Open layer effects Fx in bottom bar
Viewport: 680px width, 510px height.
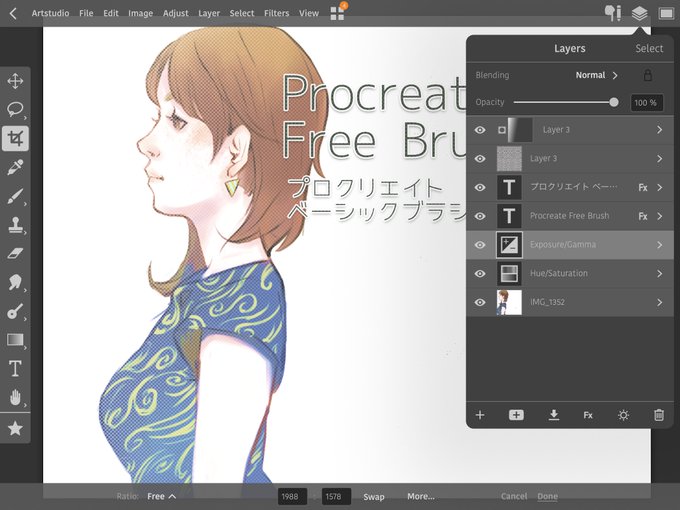(588, 415)
